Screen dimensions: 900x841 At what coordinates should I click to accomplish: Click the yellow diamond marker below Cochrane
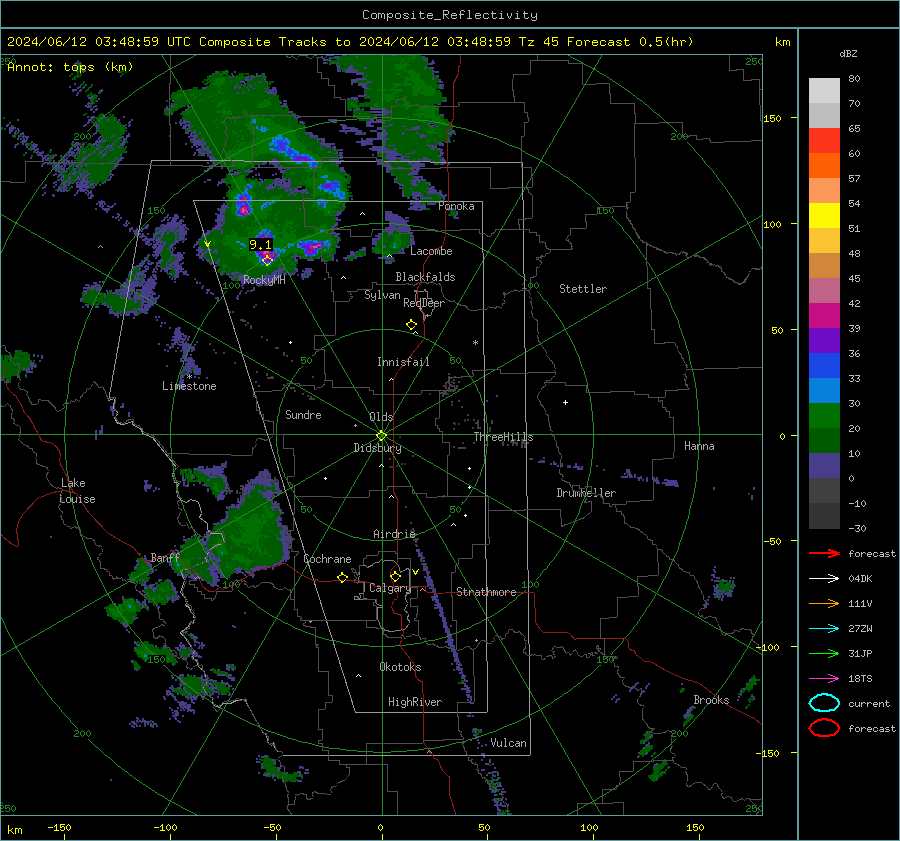(x=342, y=577)
